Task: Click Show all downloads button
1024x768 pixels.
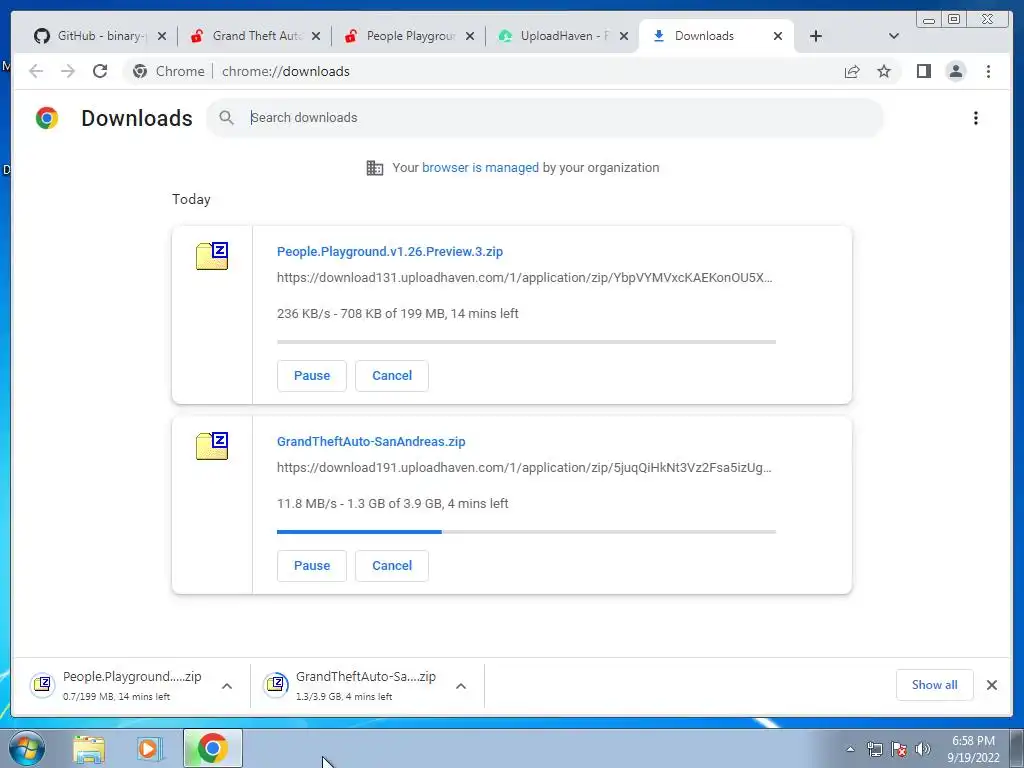Action: click(x=935, y=685)
